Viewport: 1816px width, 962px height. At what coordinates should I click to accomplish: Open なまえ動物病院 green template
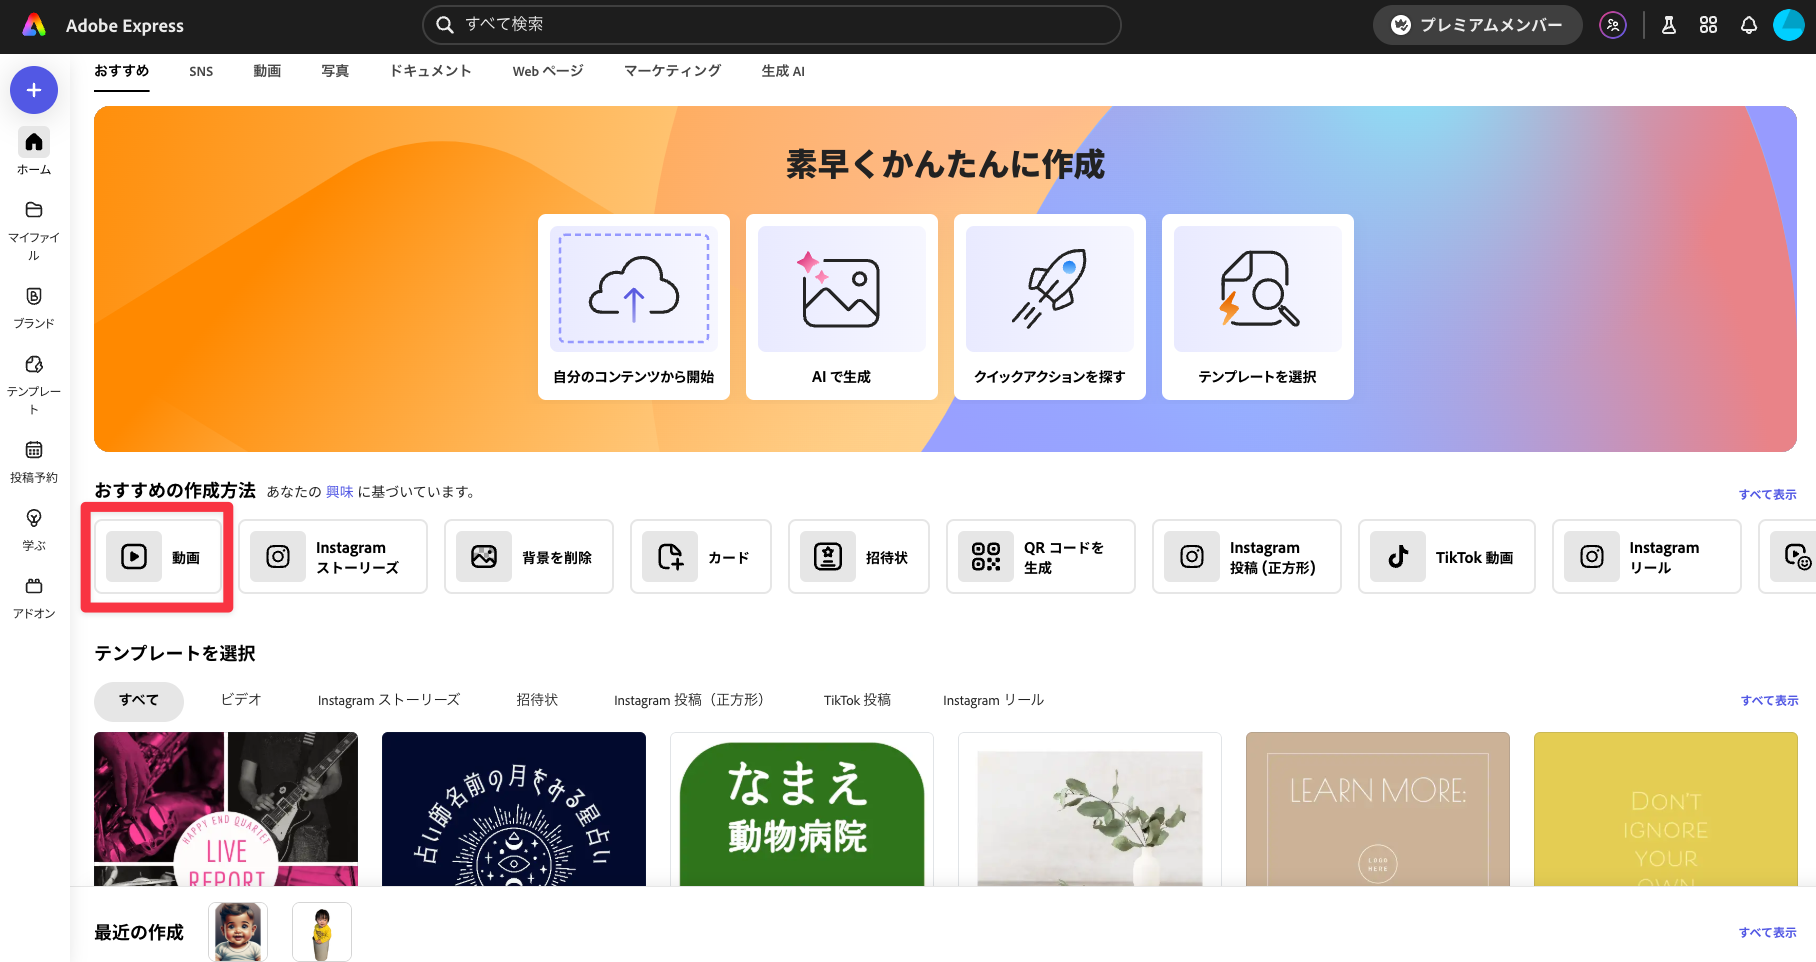point(802,809)
